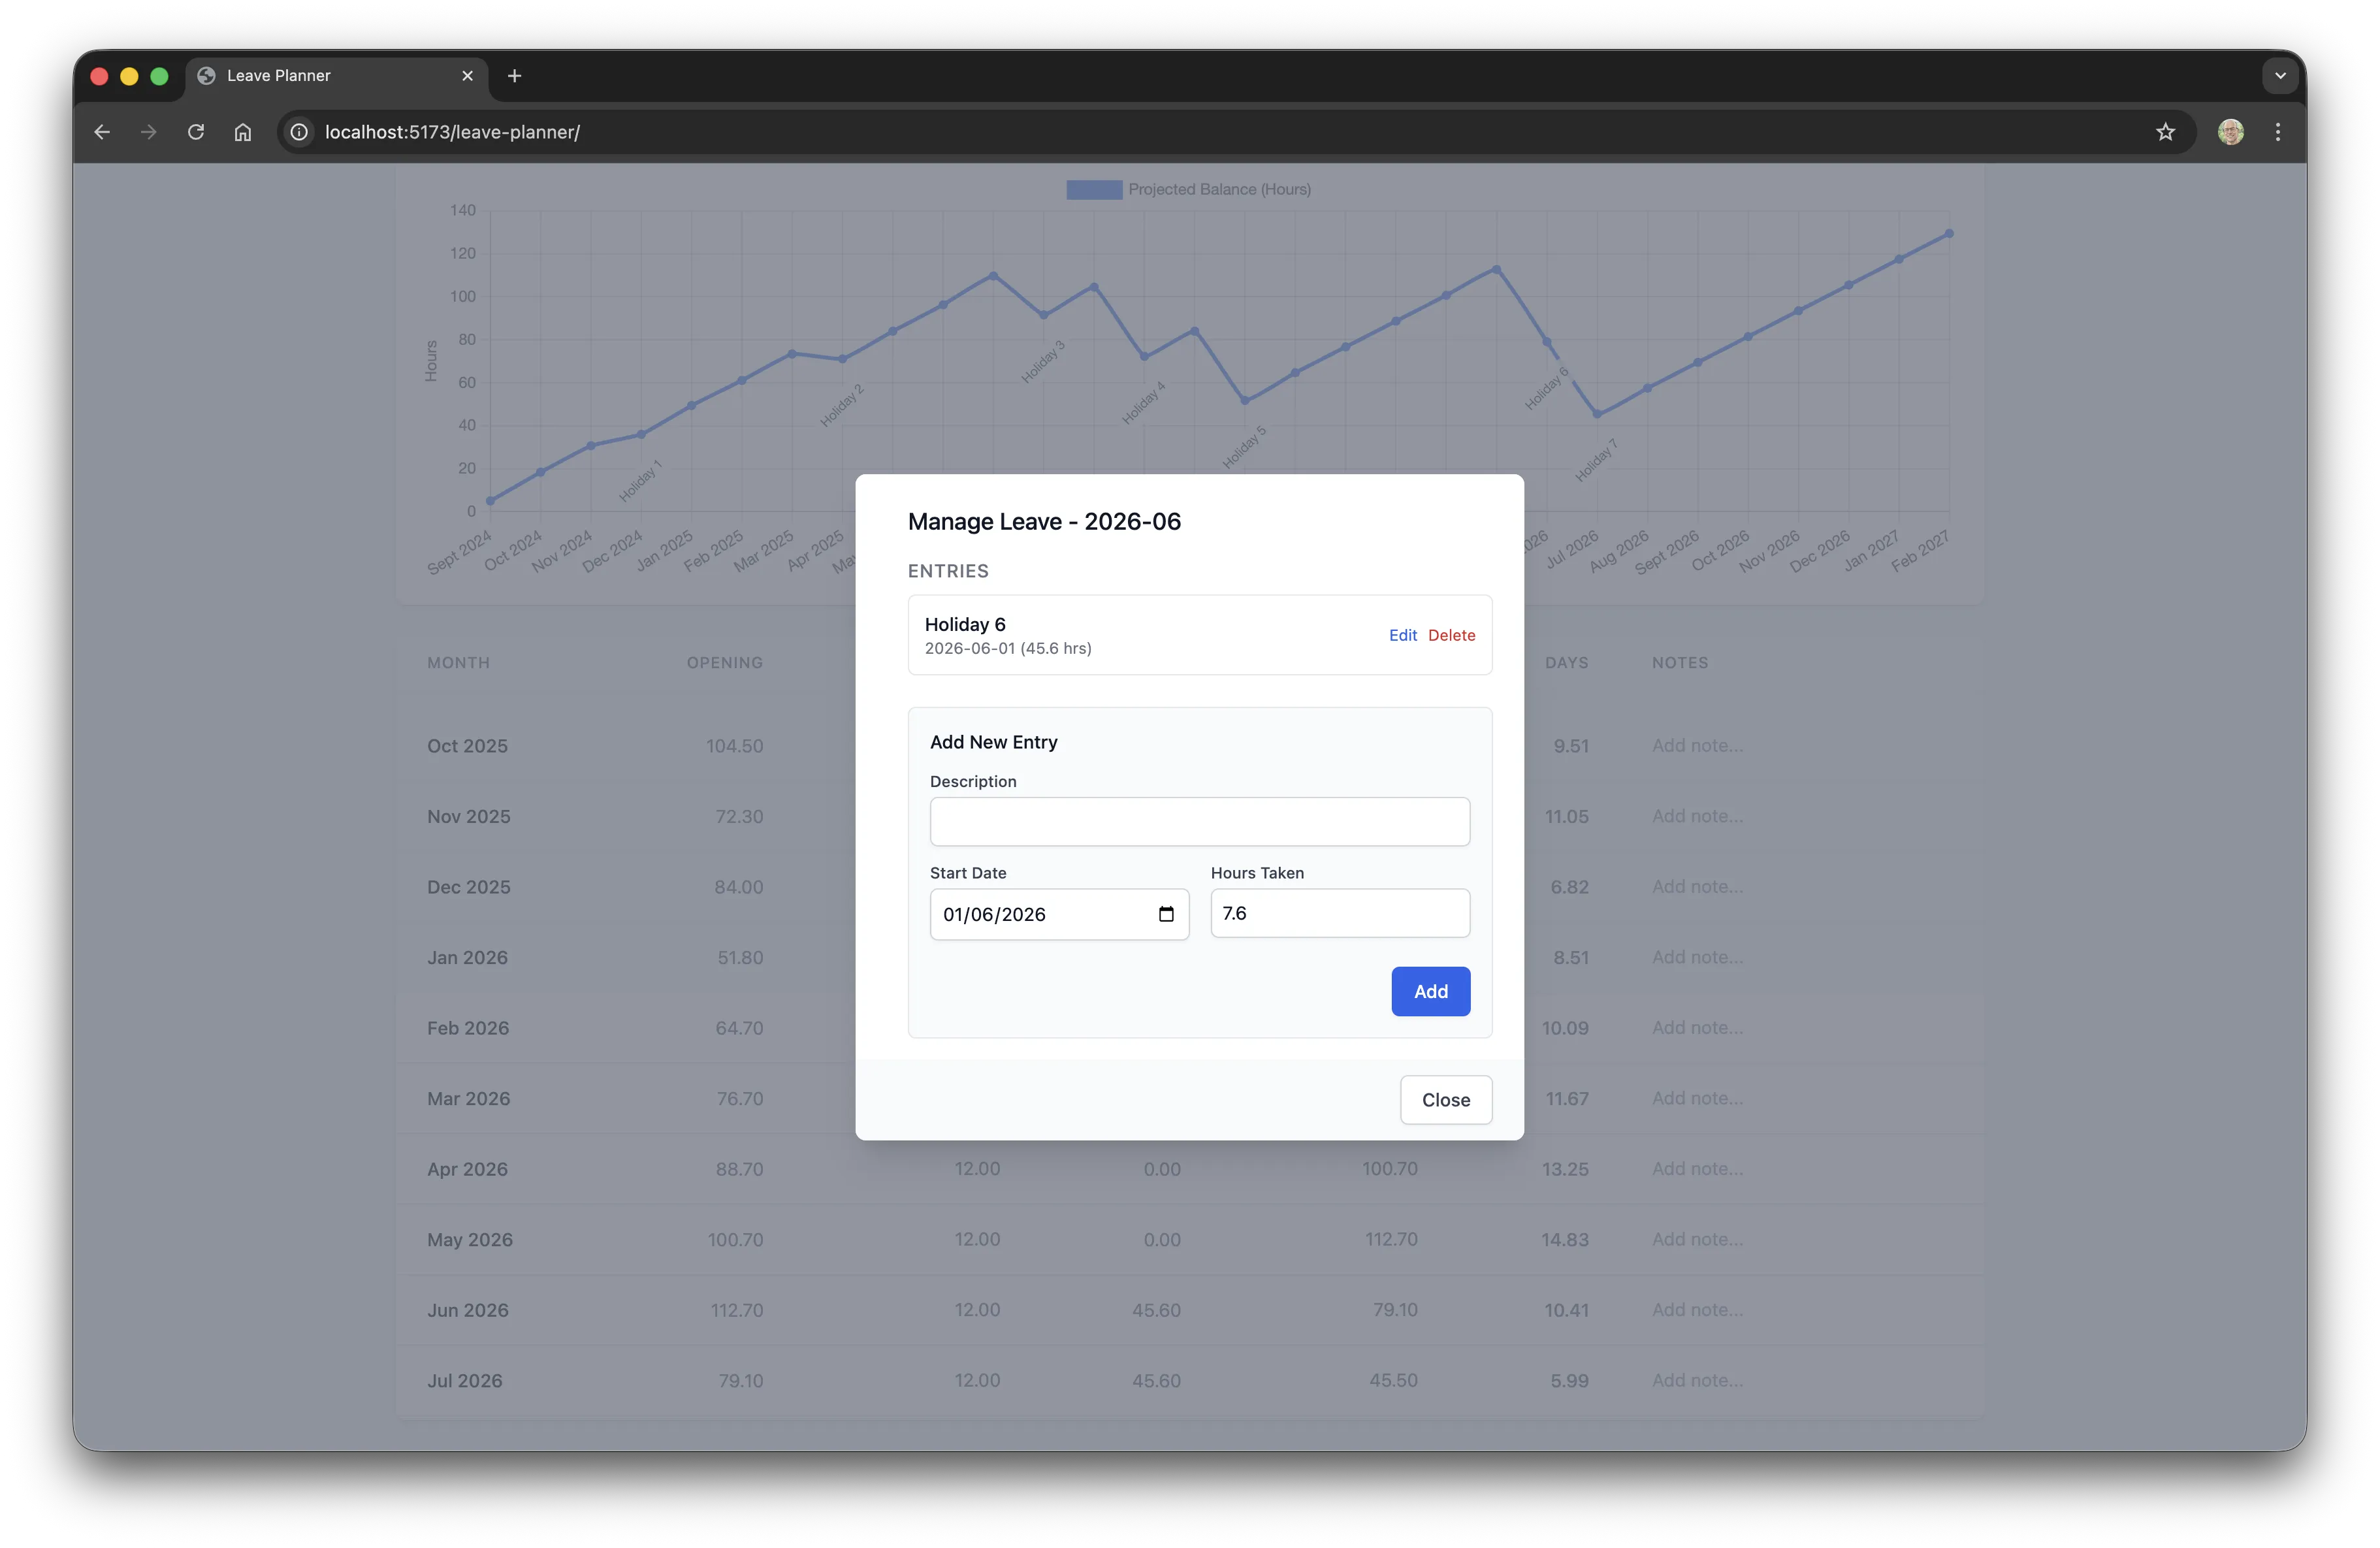The width and height of the screenshot is (2380, 1548).
Task: Click the browser forward arrow
Action: (149, 132)
